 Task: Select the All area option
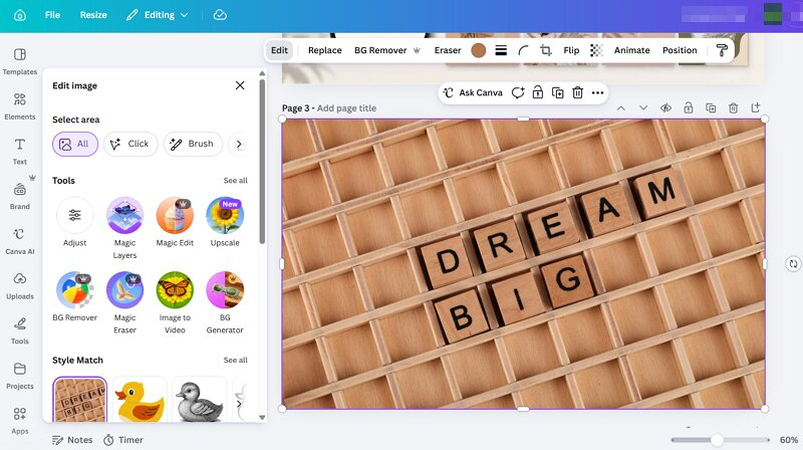pyautogui.click(x=75, y=144)
